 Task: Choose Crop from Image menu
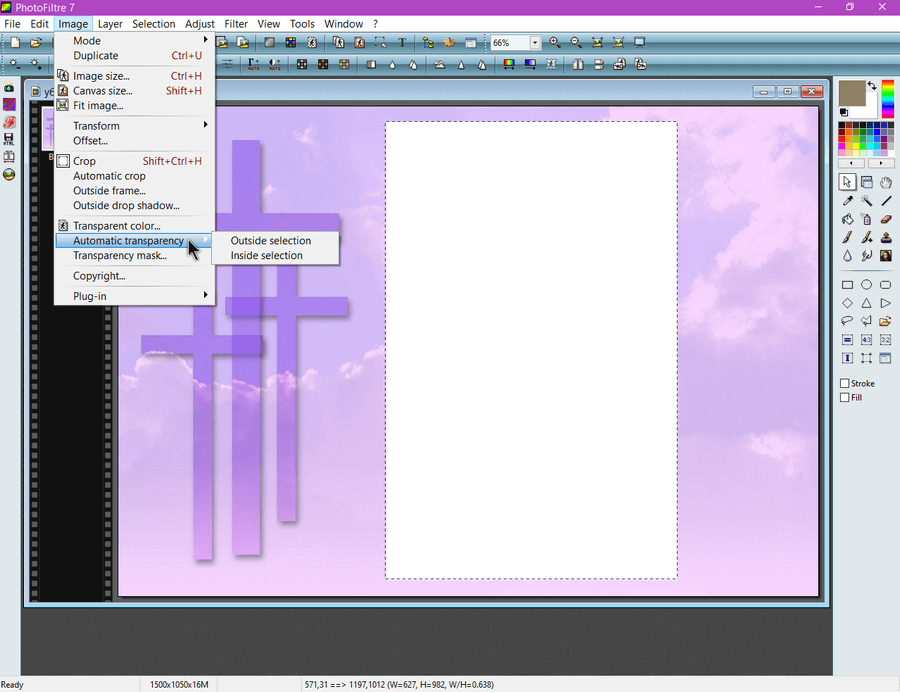pyautogui.click(x=135, y=161)
